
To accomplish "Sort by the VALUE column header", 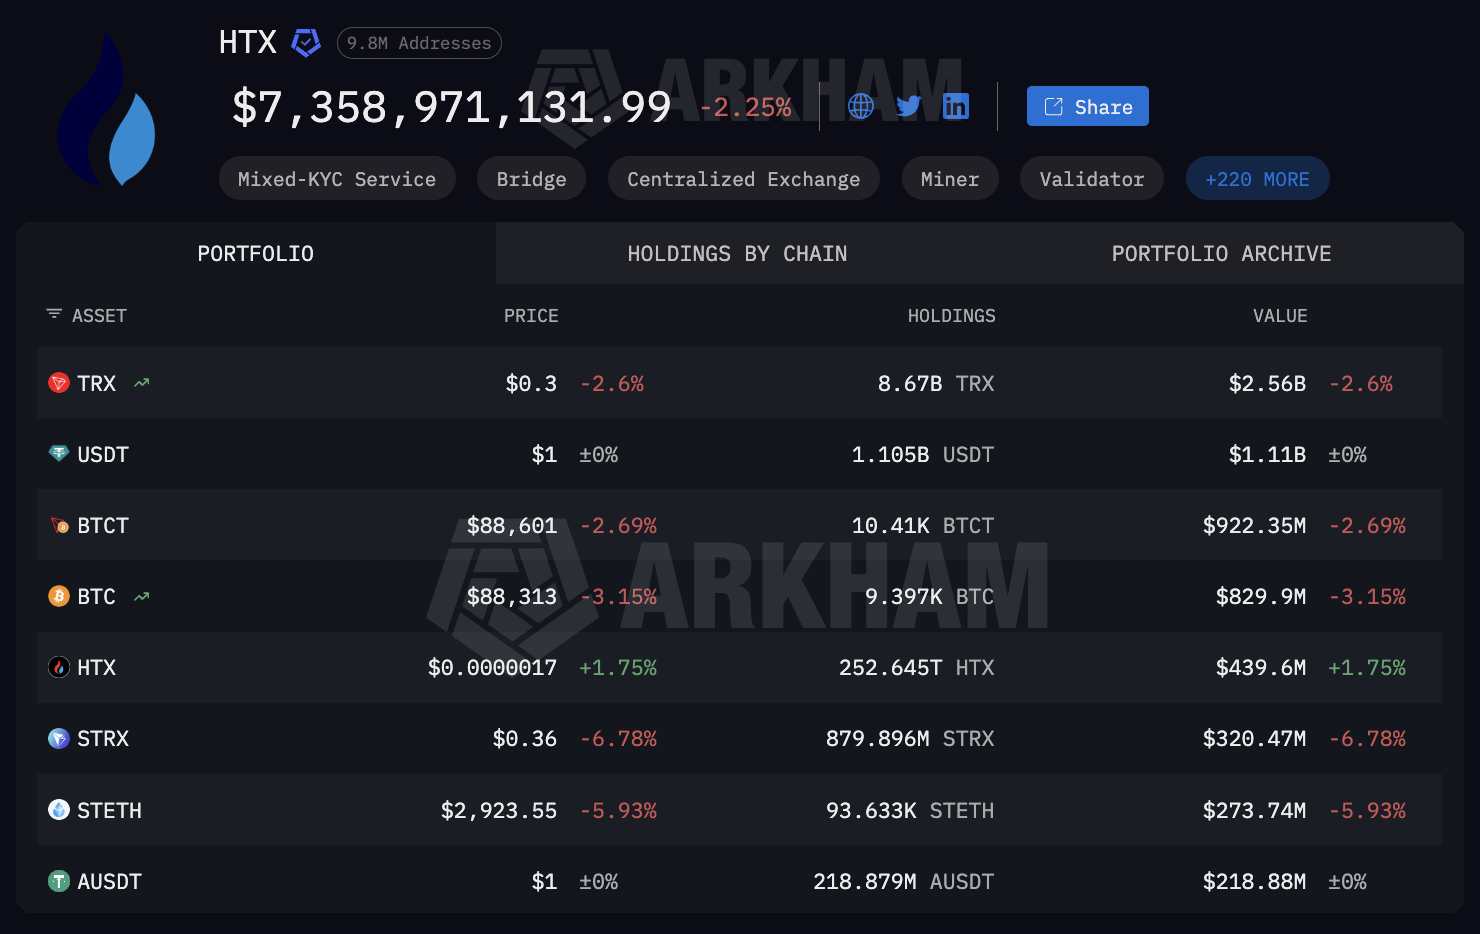I will (1280, 315).
